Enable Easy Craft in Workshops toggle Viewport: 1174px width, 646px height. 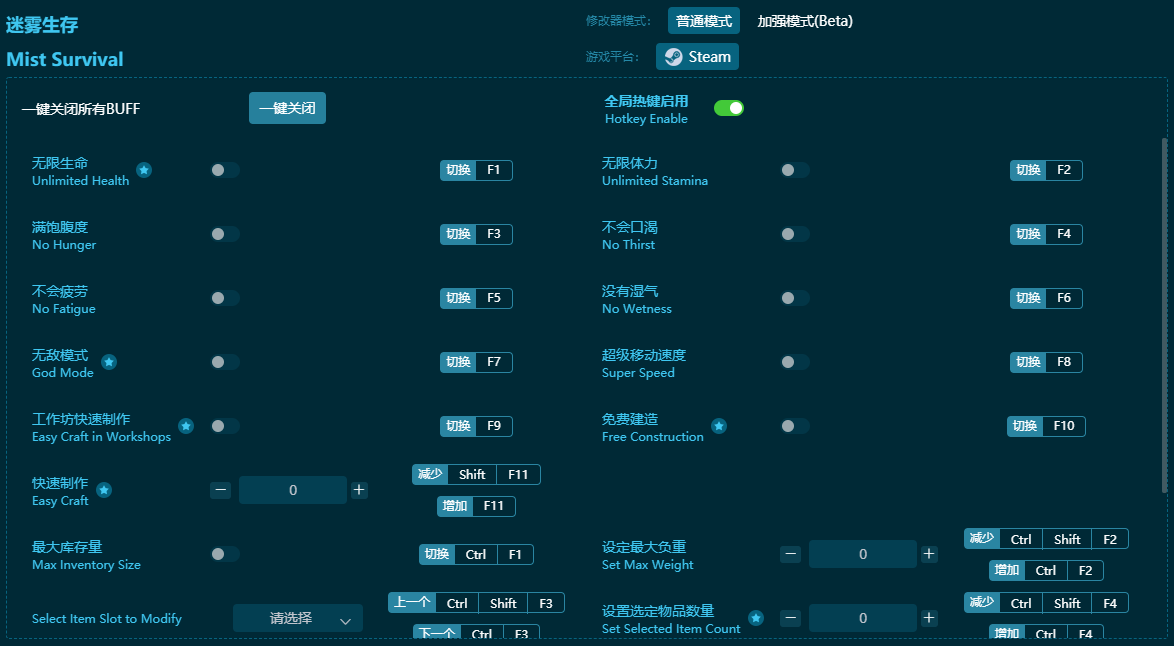(x=225, y=426)
